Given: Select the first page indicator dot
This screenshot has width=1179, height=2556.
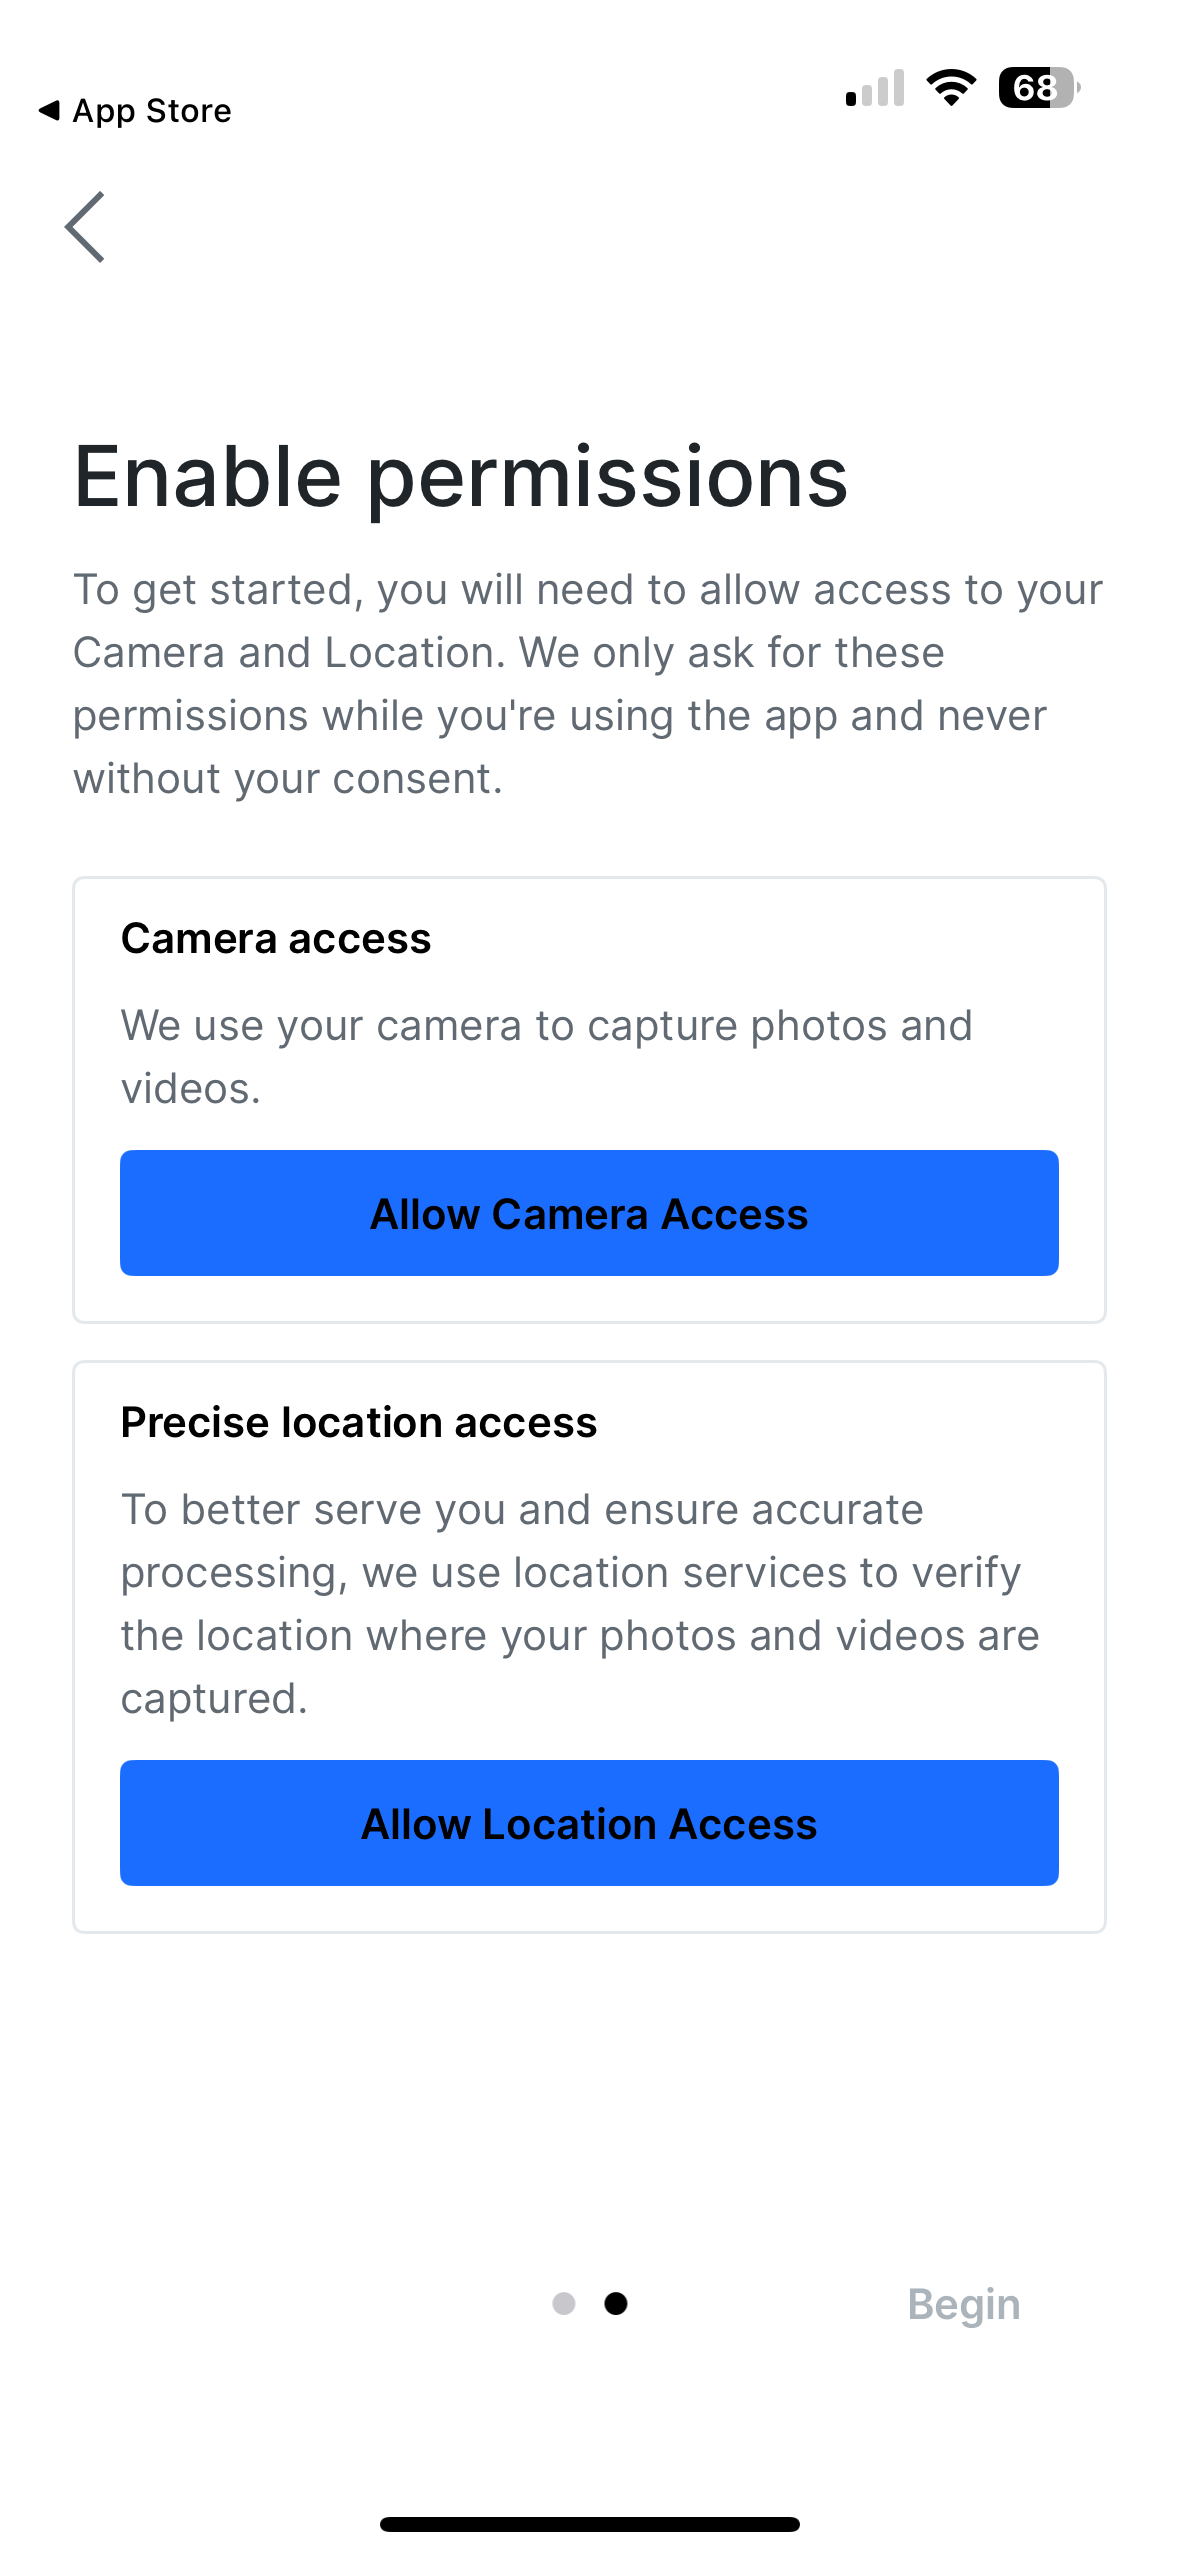Looking at the screenshot, I should [564, 2304].
